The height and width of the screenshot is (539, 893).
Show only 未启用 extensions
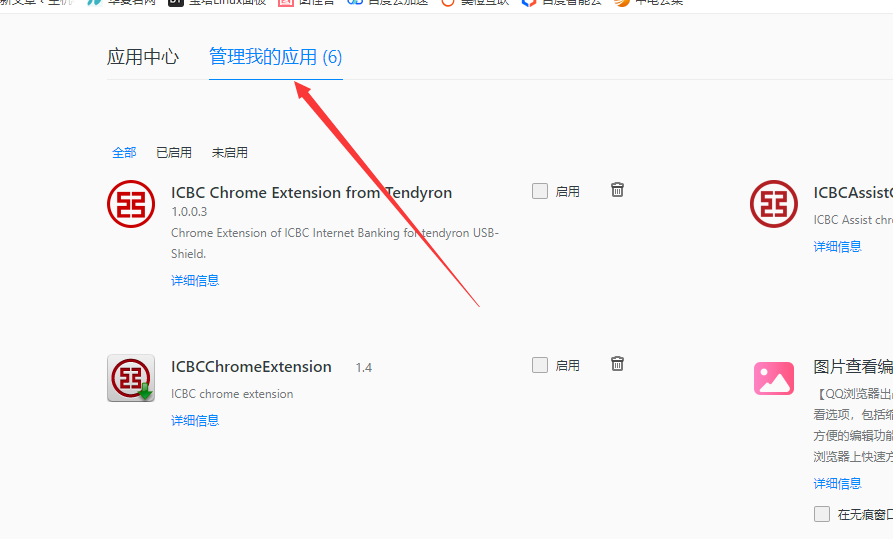click(230, 153)
